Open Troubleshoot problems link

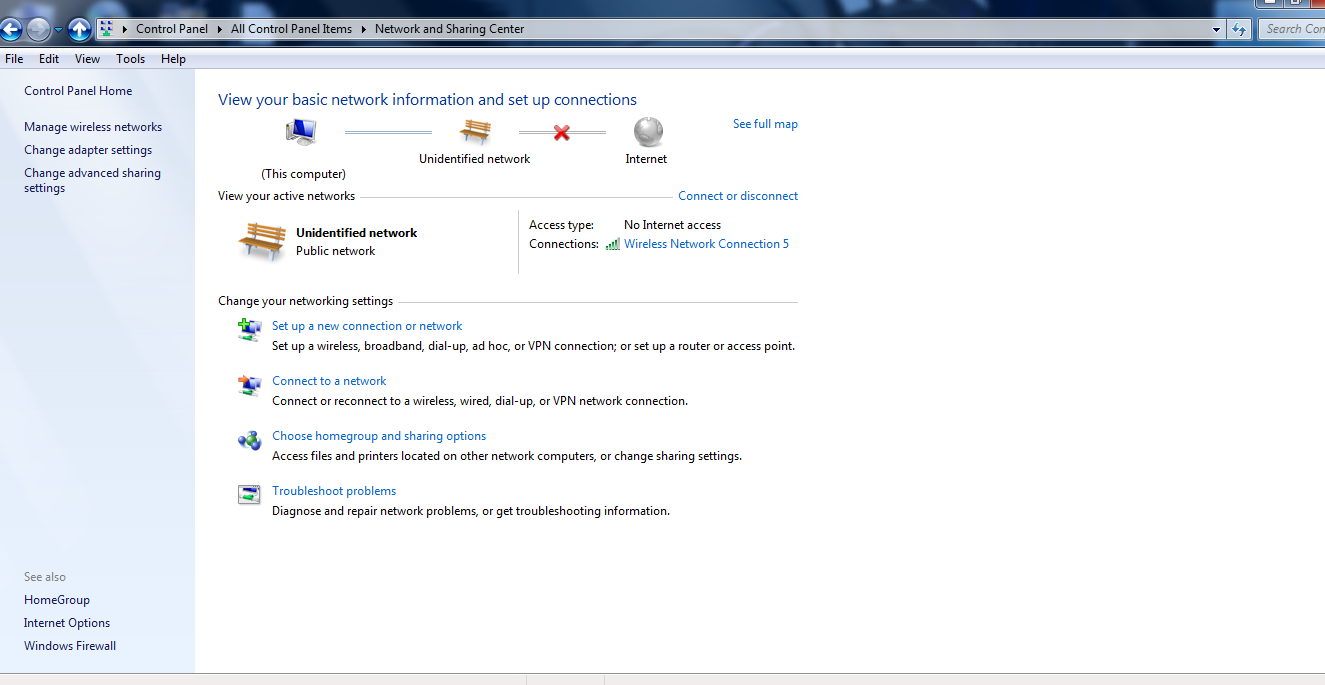(334, 491)
